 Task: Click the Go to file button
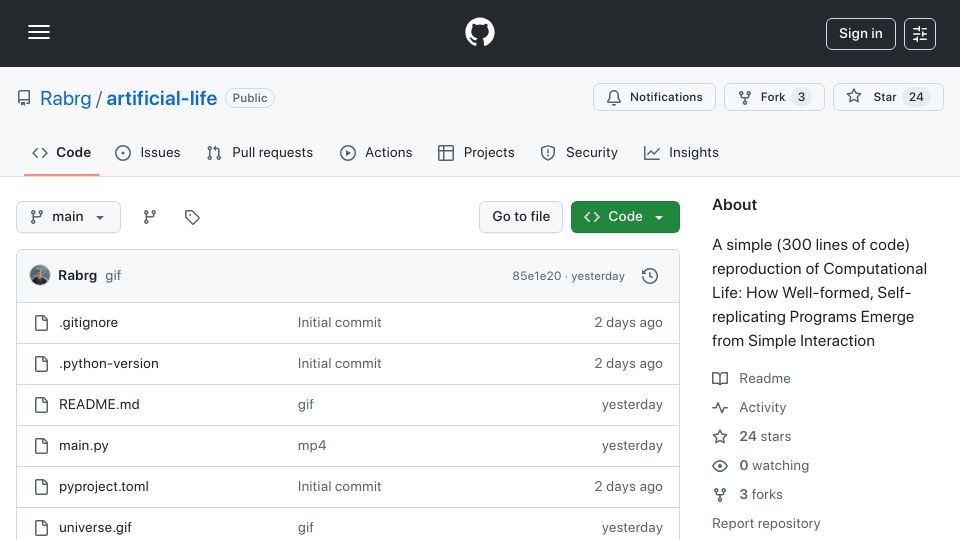[x=521, y=217]
